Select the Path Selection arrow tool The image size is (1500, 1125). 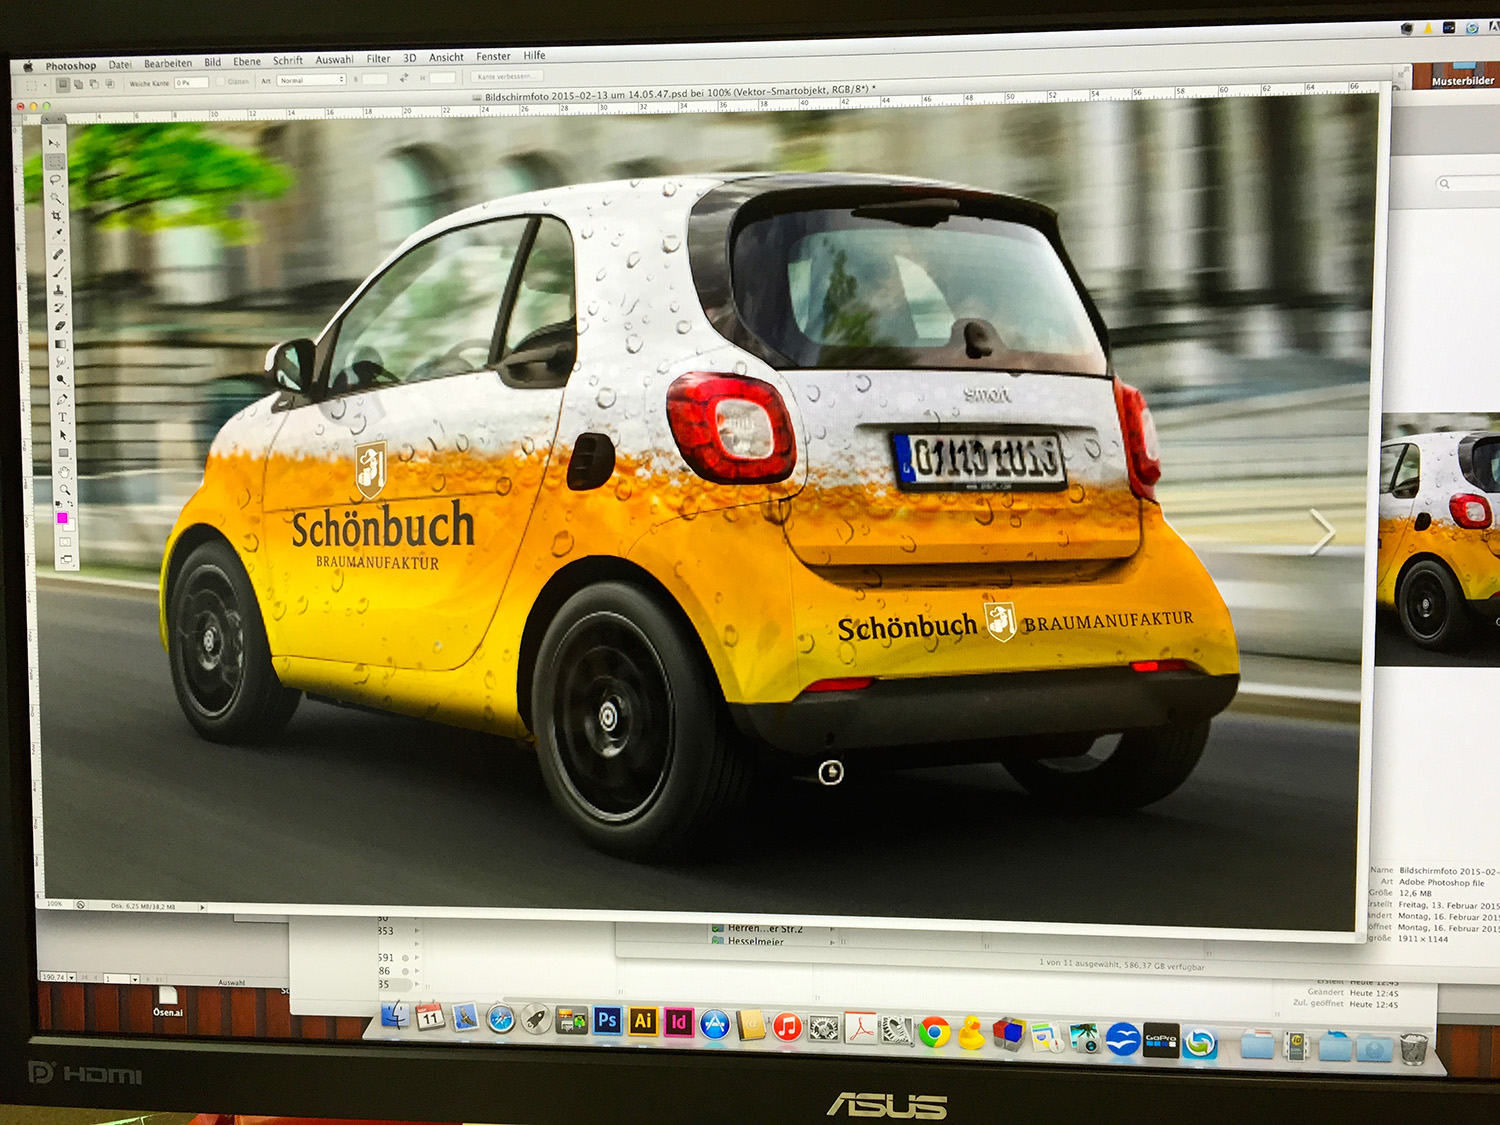63,435
